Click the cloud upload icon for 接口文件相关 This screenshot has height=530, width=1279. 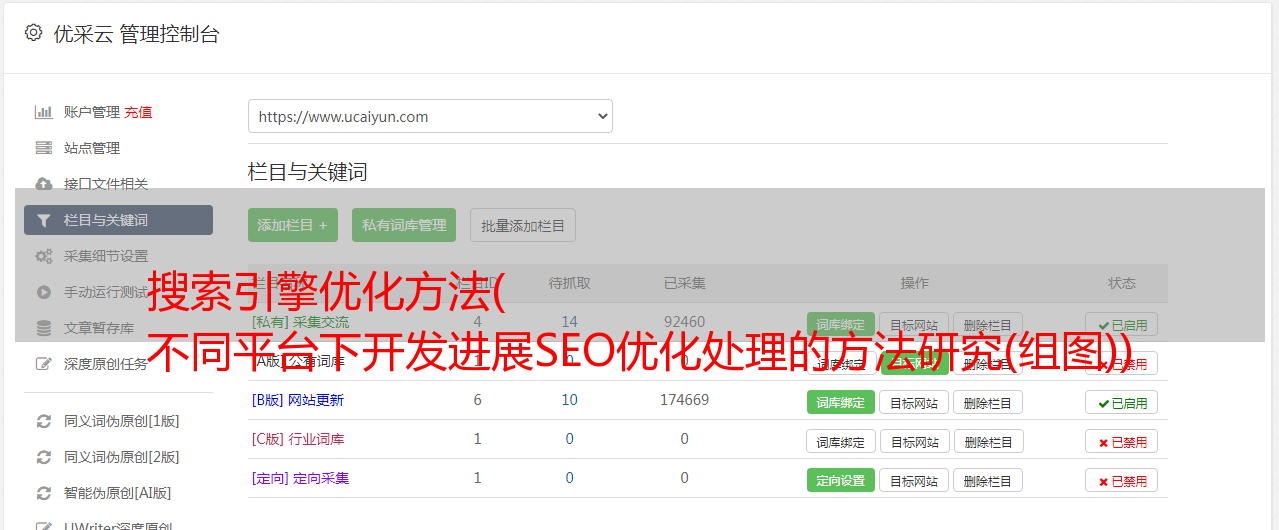[x=43, y=184]
